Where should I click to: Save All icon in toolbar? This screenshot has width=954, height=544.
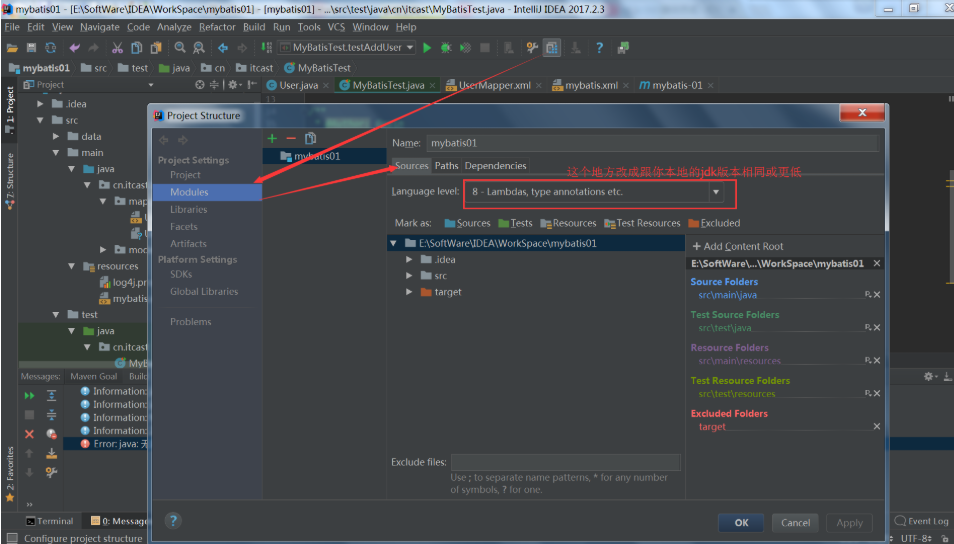coord(32,47)
